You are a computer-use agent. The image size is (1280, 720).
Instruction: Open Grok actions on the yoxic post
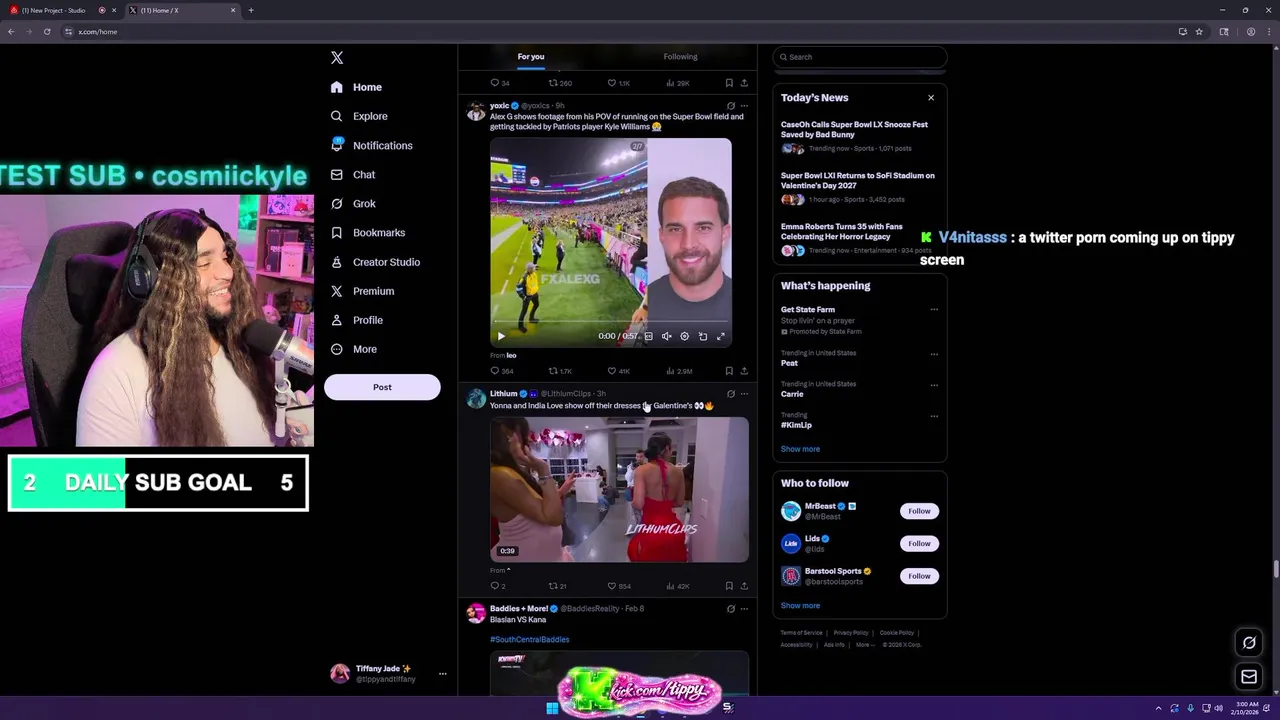pyautogui.click(x=730, y=105)
